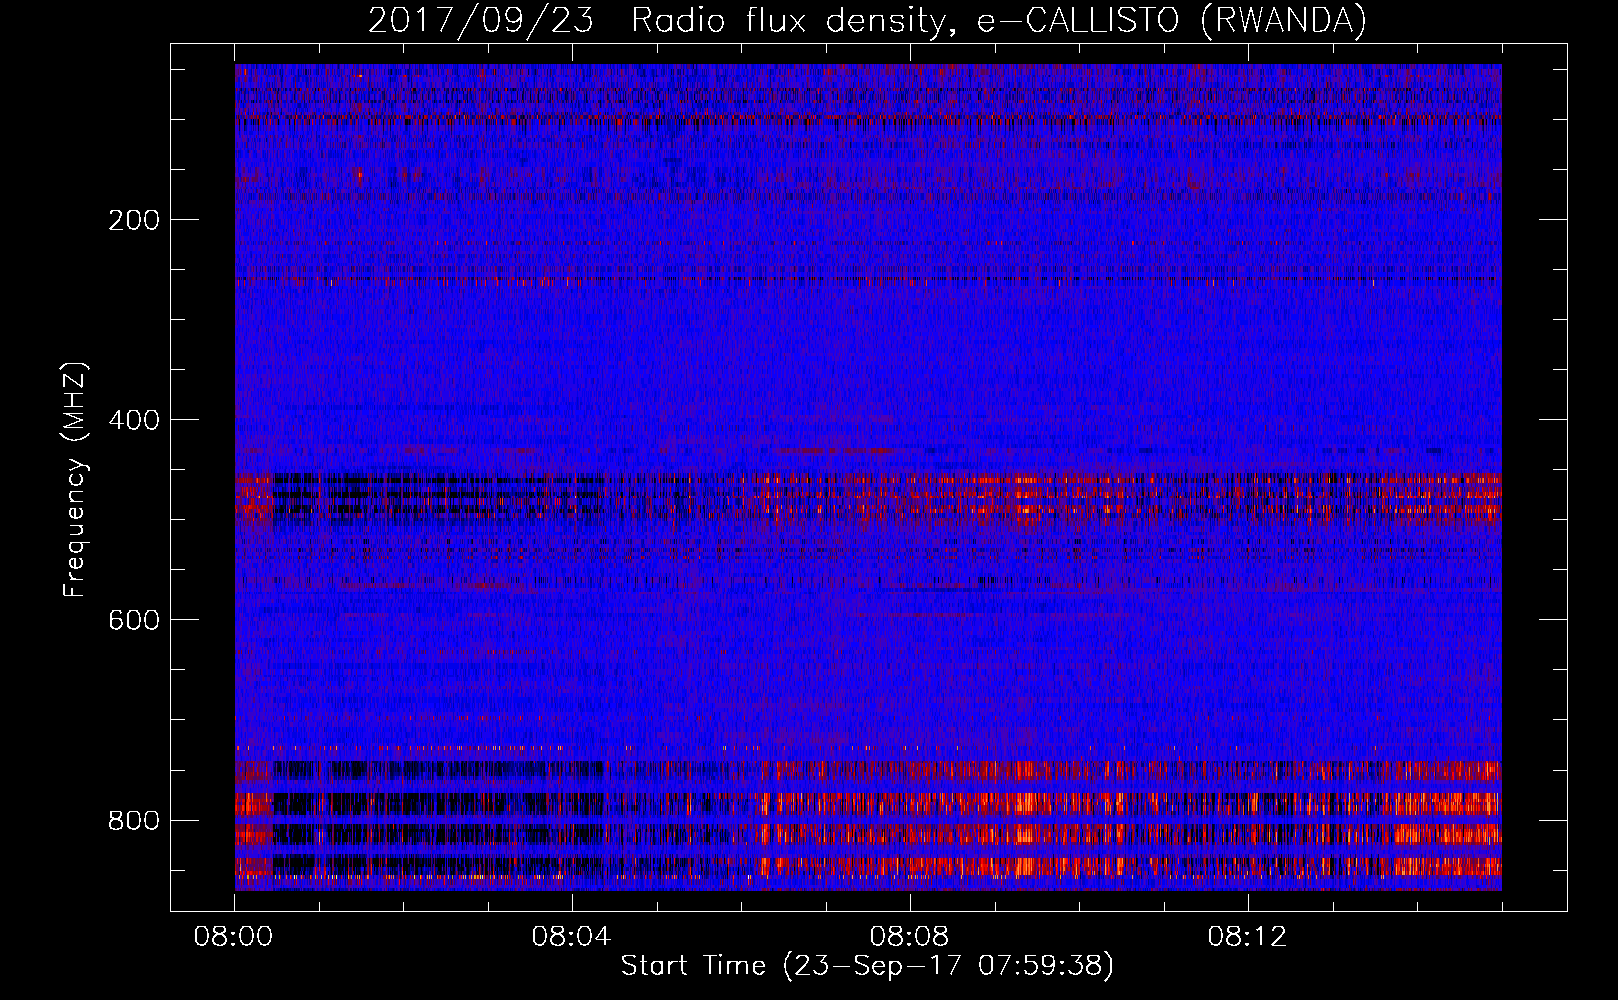Click the 08:08 time tick label
The width and height of the screenshot is (1618, 1000).
[909, 937]
